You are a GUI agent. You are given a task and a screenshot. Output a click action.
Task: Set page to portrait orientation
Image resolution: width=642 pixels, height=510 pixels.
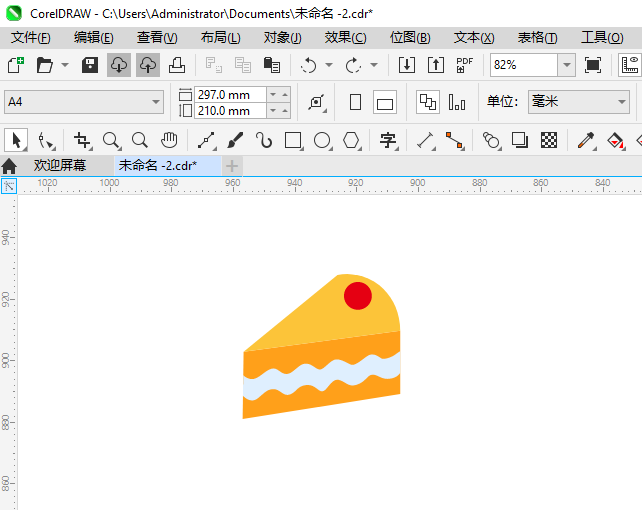coord(355,102)
